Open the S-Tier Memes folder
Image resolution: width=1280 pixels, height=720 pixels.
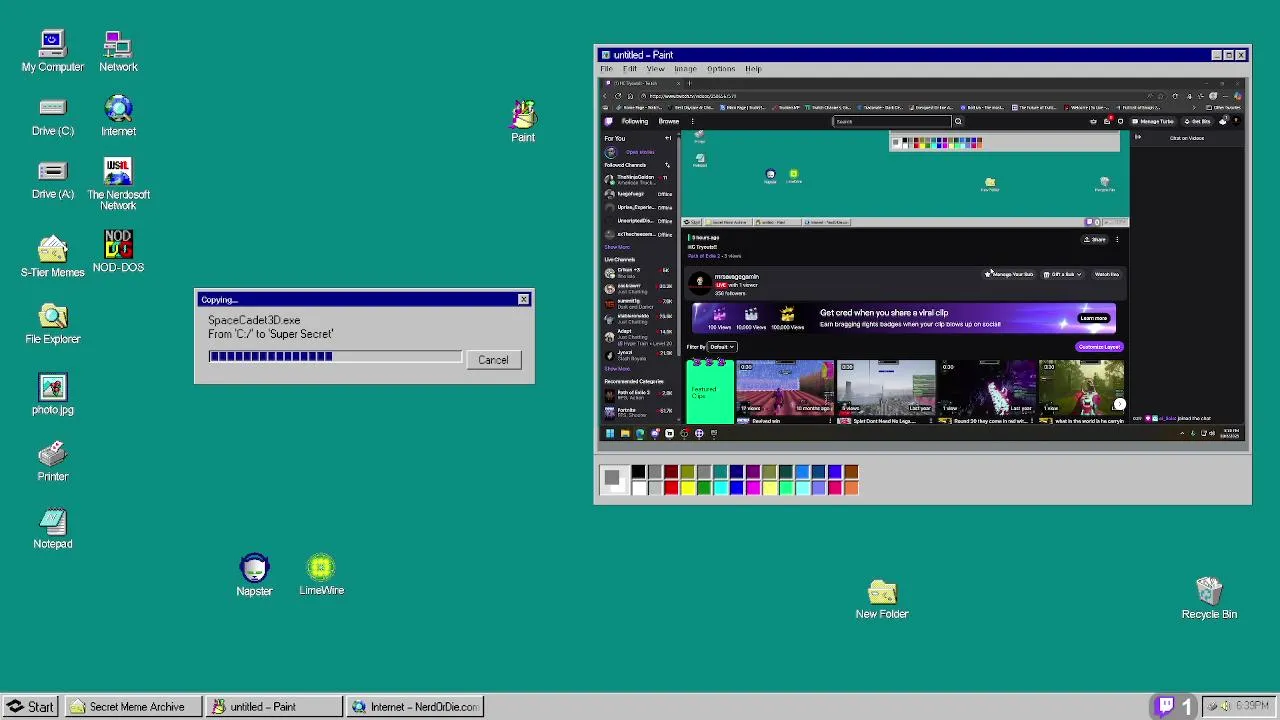click(52, 256)
